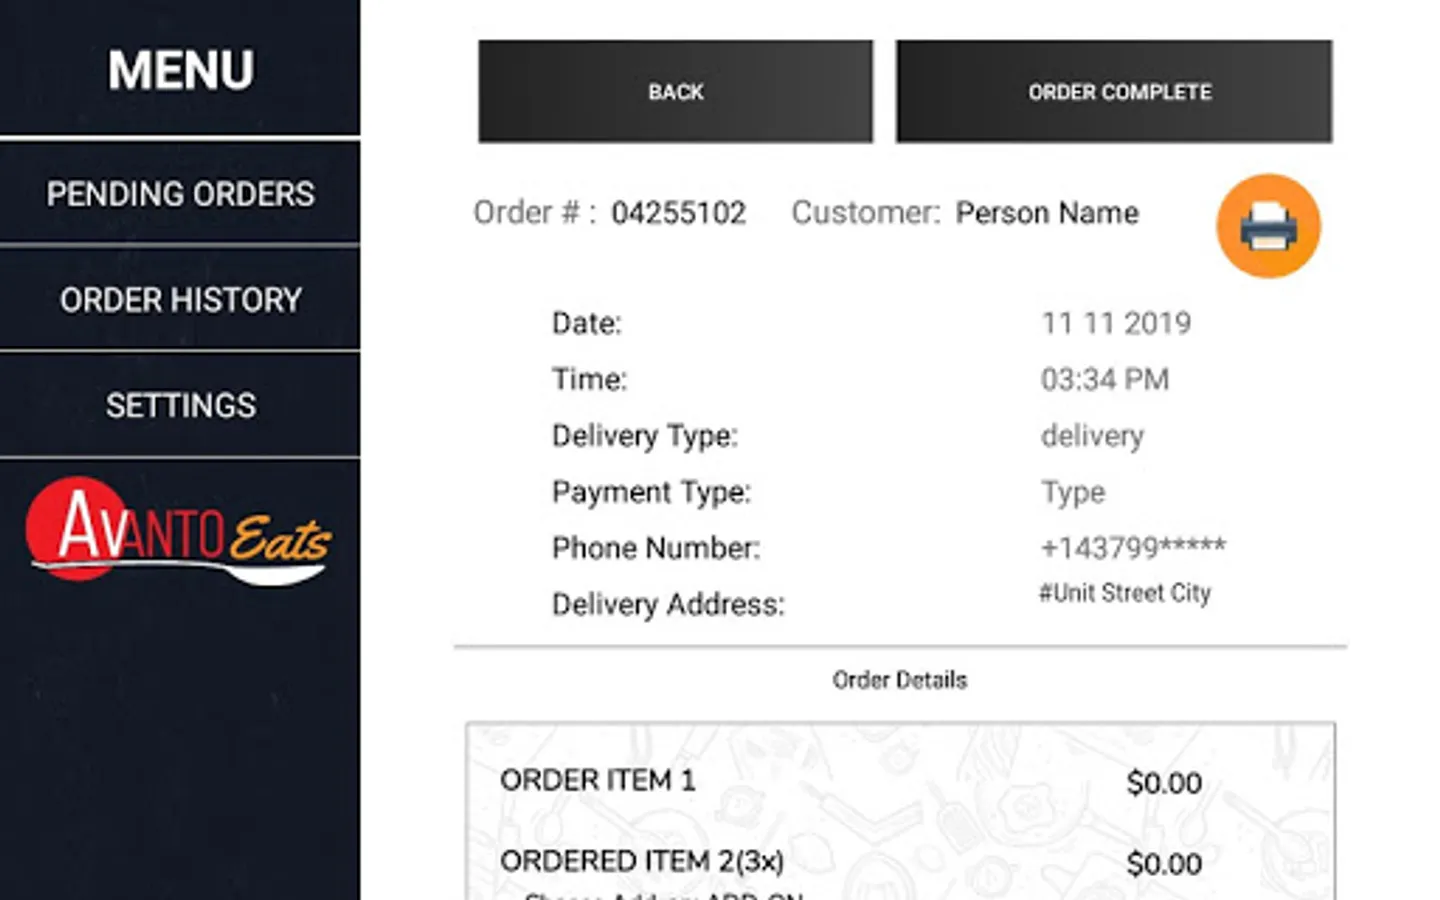This screenshot has height=900, width=1440.
Task: Click the Payment Type value
Action: 1073,492
